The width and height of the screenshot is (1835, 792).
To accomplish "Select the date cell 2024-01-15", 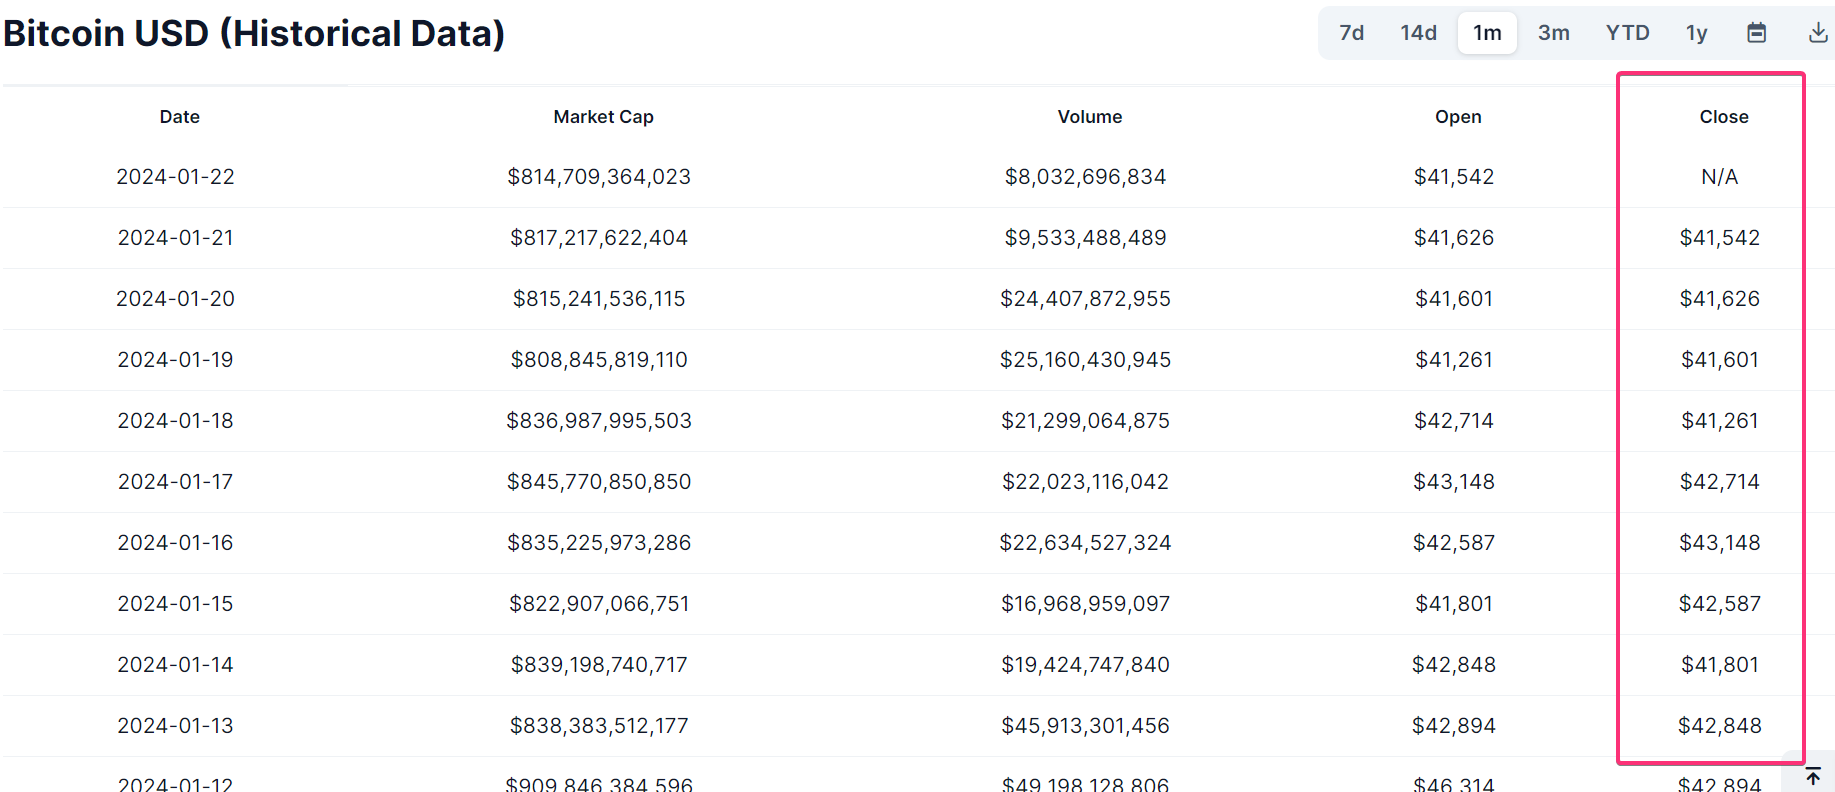I will pos(175,604).
